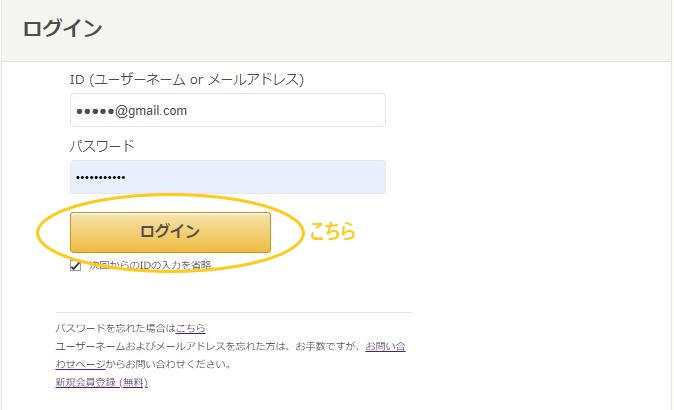Click the パスワードを忘れた場合は text
674x410 pixels.
pyautogui.click(x=115, y=328)
